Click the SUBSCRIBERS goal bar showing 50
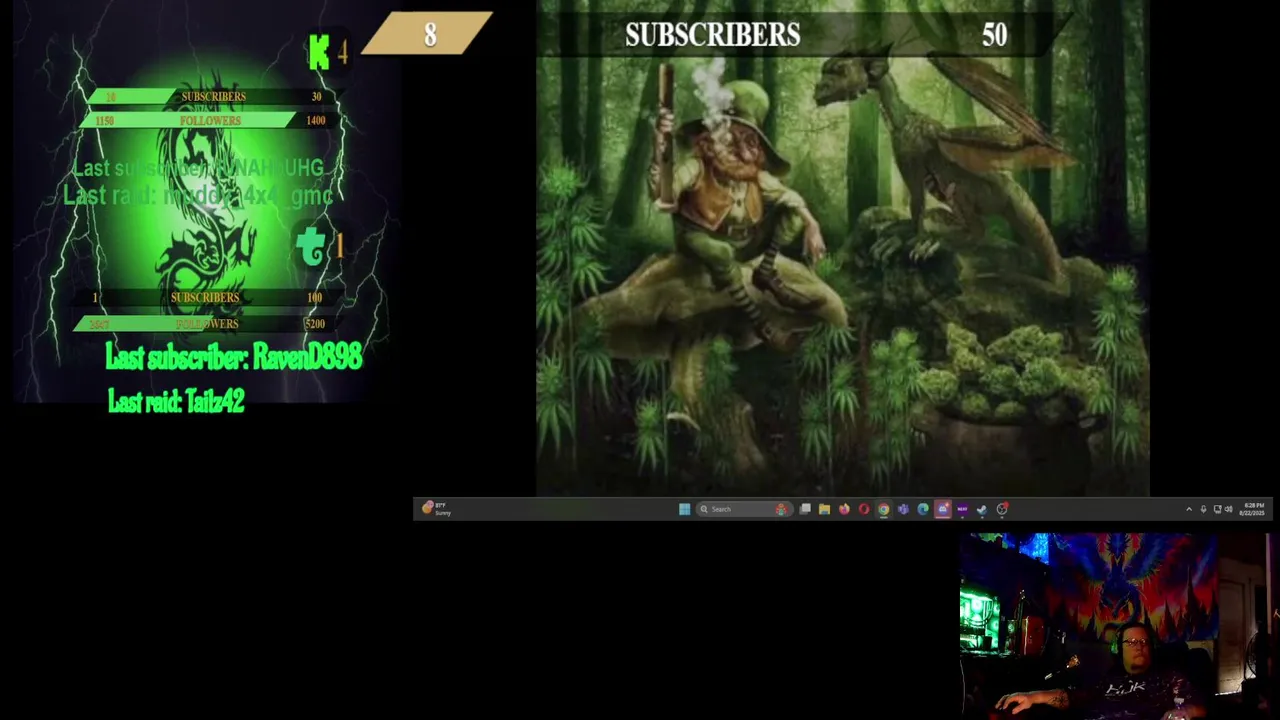This screenshot has width=1280, height=720. (x=800, y=35)
